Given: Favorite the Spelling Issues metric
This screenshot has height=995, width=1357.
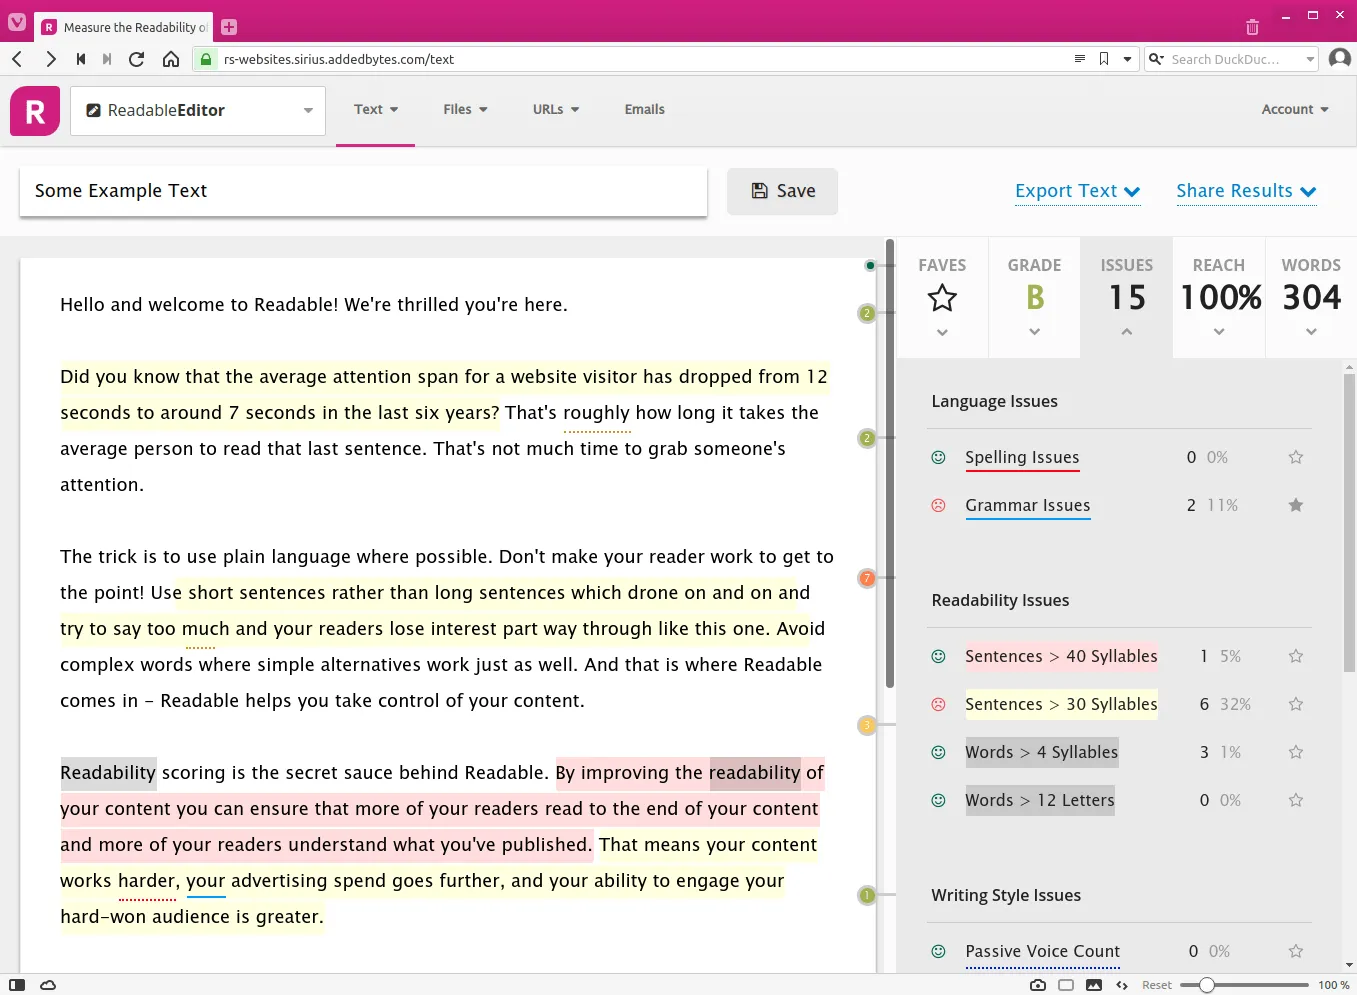Looking at the screenshot, I should tap(1296, 457).
